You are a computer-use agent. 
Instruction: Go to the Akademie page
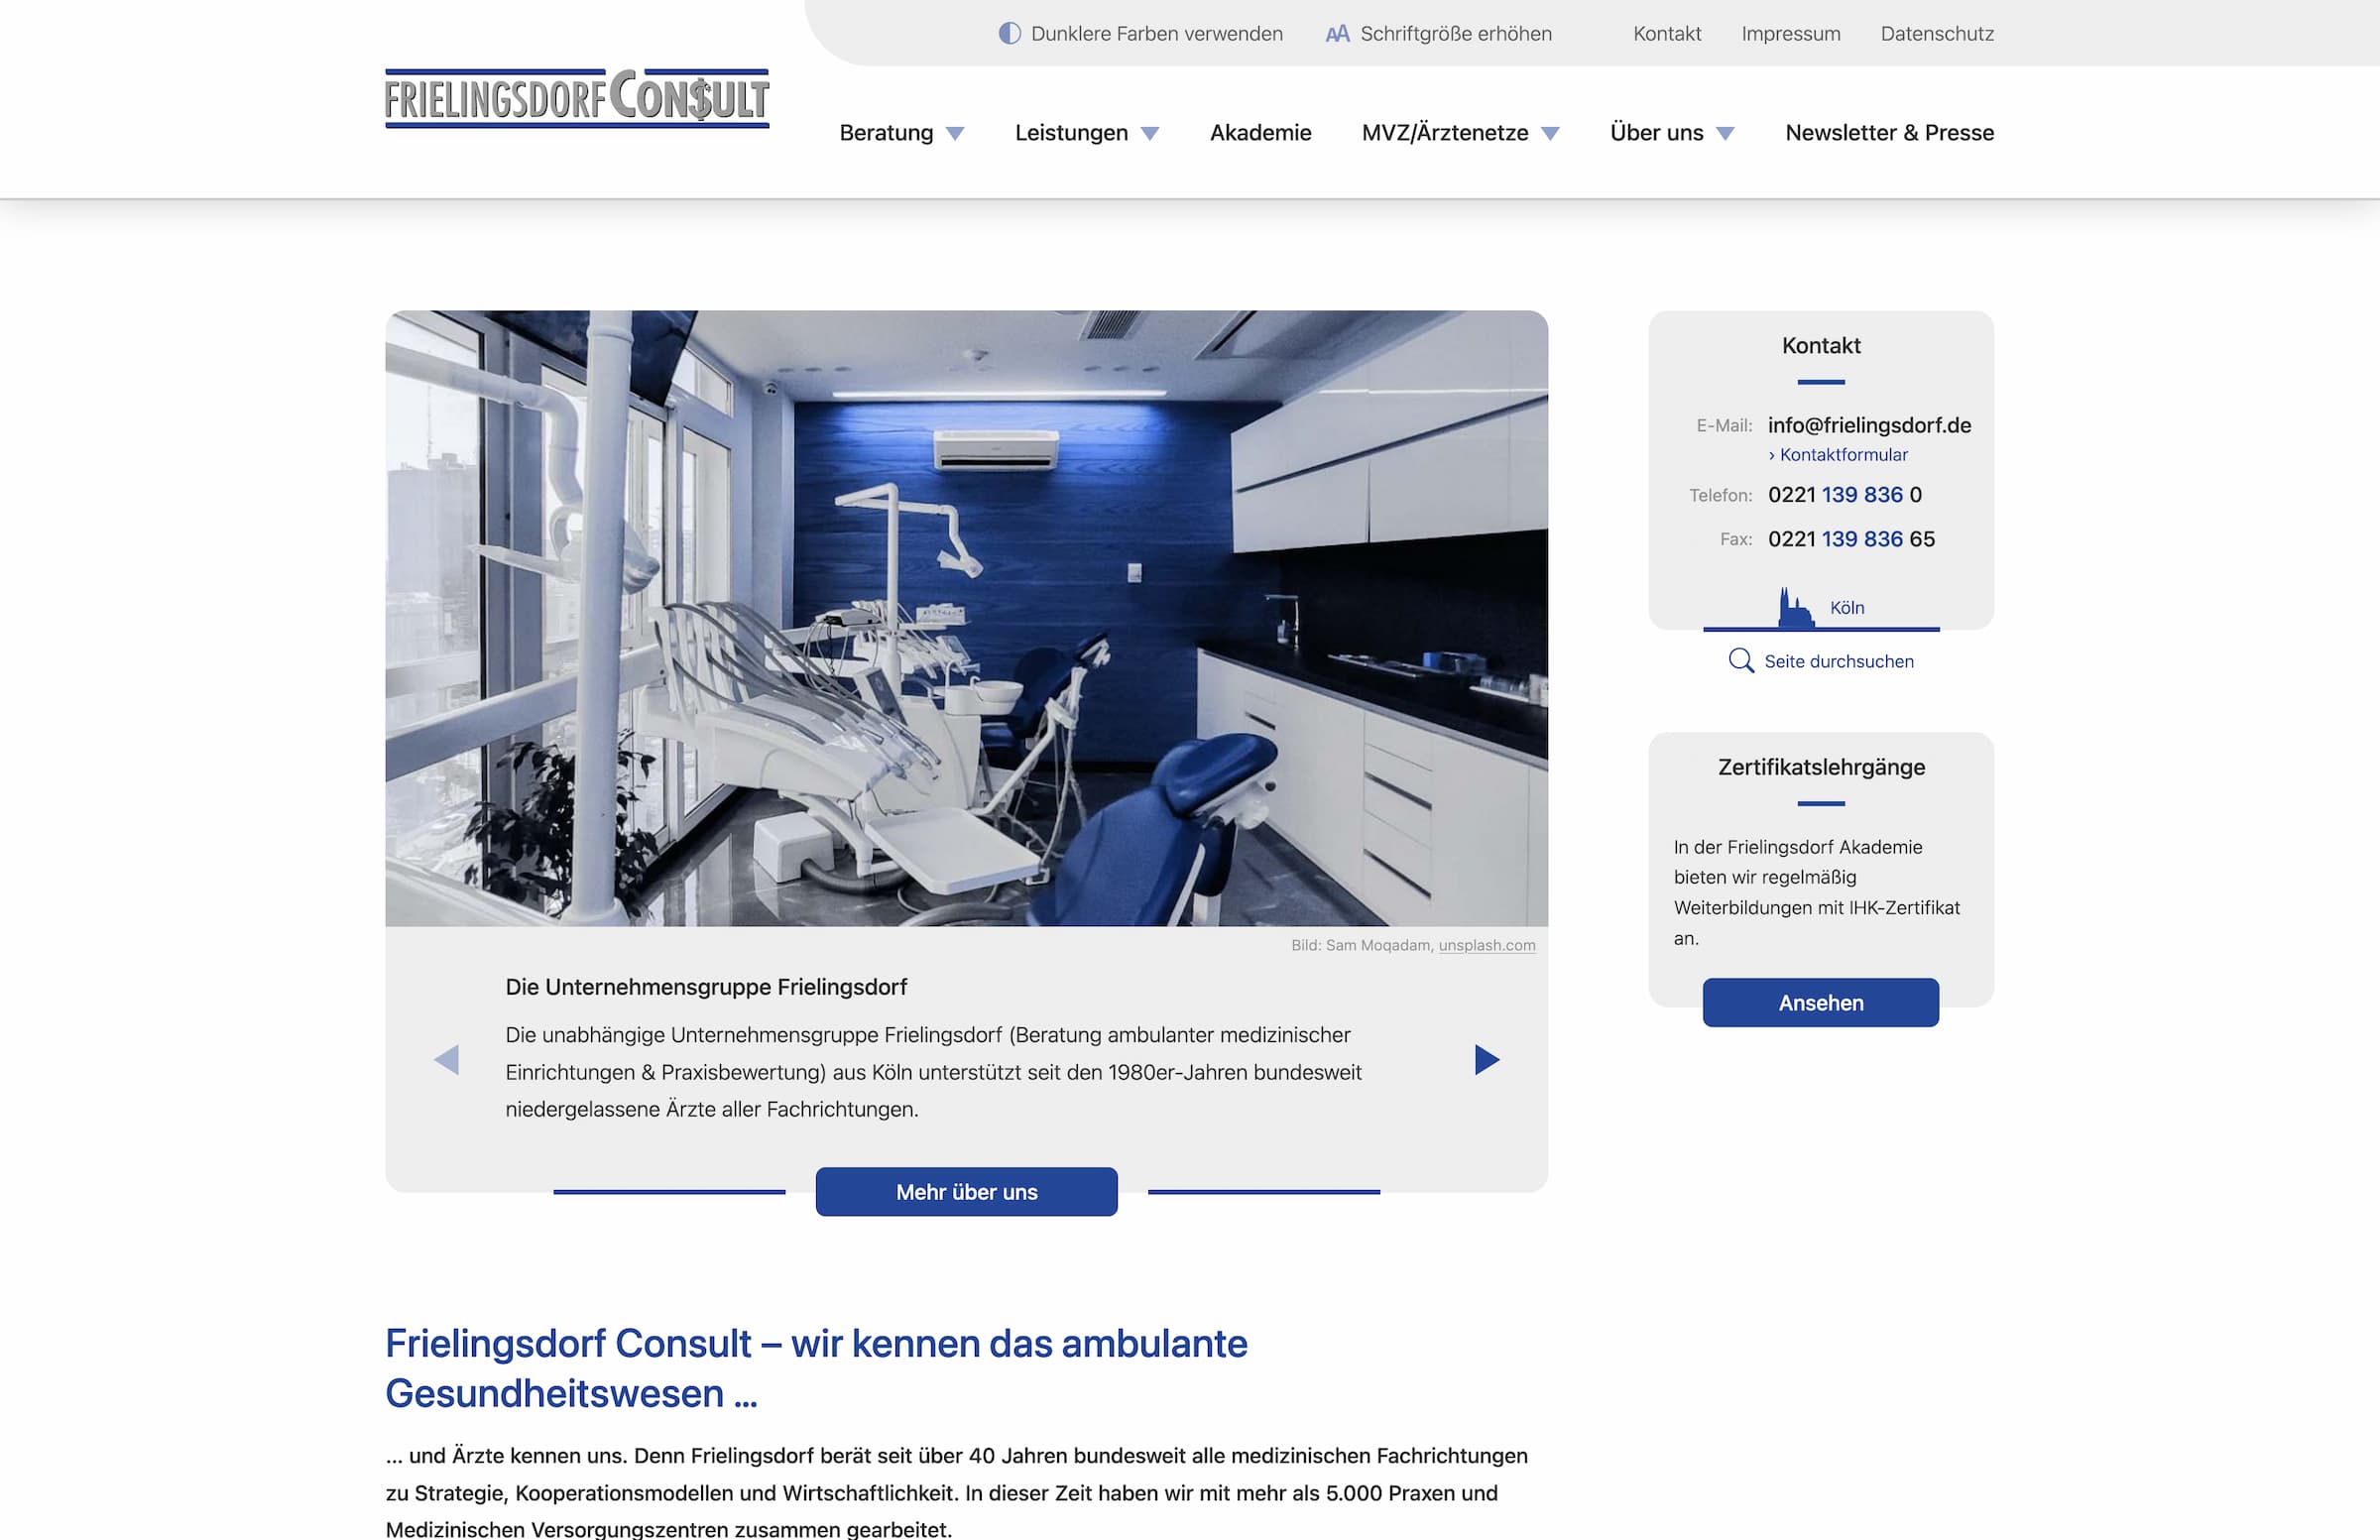tap(1260, 132)
